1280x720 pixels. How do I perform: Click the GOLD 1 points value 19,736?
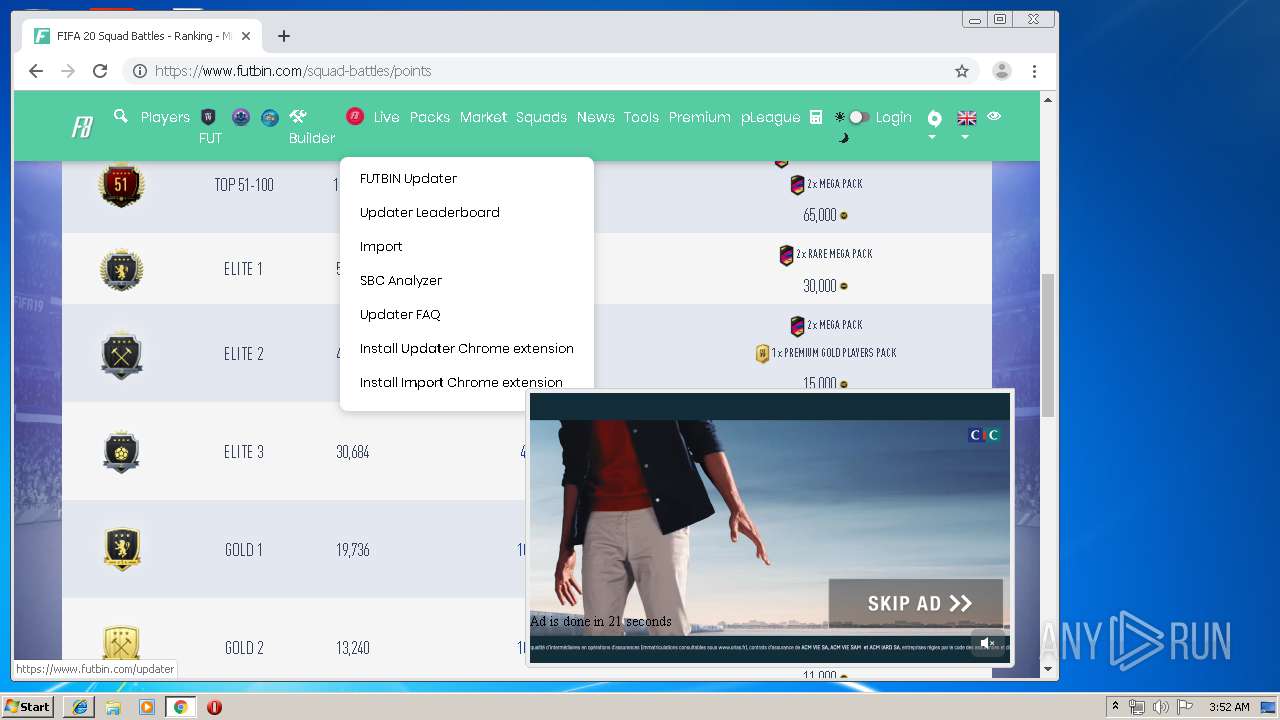click(x=352, y=550)
